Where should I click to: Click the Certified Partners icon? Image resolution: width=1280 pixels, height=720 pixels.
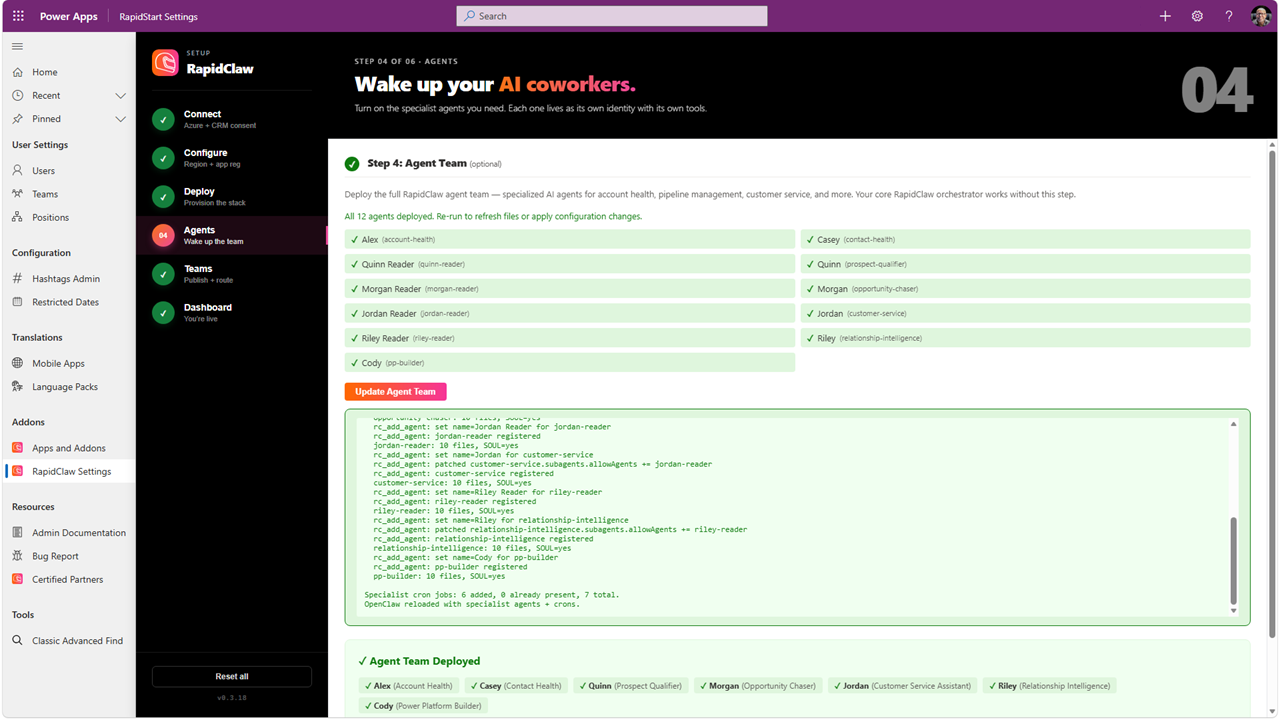[x=18, y=579]
